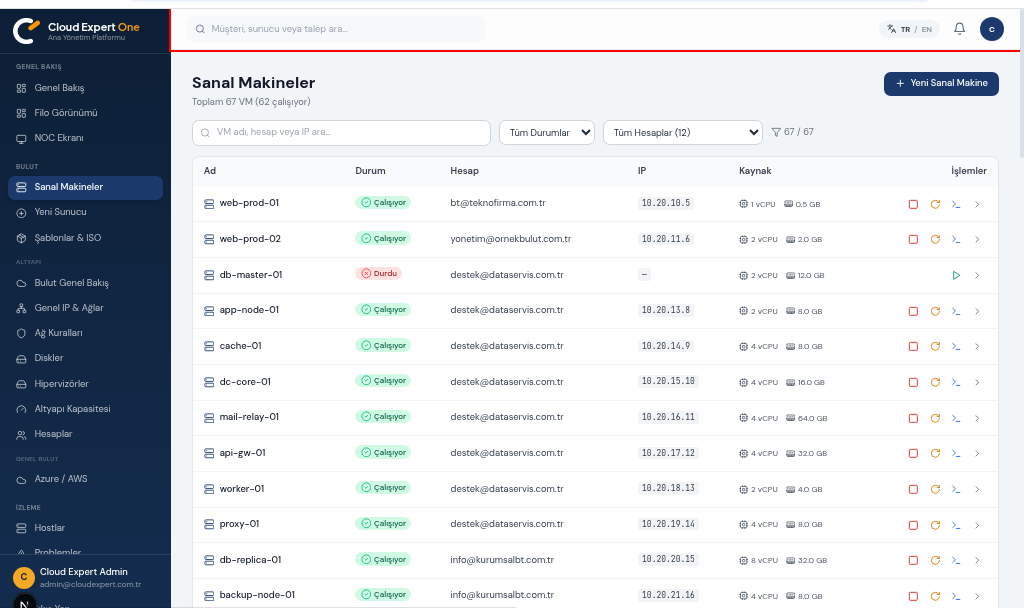
Task: Open console for cache-01
Action: pos(956,347)
